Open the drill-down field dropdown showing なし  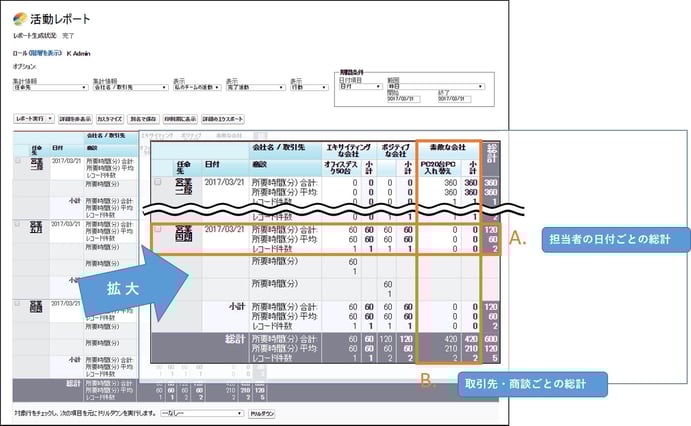[202, 413]
